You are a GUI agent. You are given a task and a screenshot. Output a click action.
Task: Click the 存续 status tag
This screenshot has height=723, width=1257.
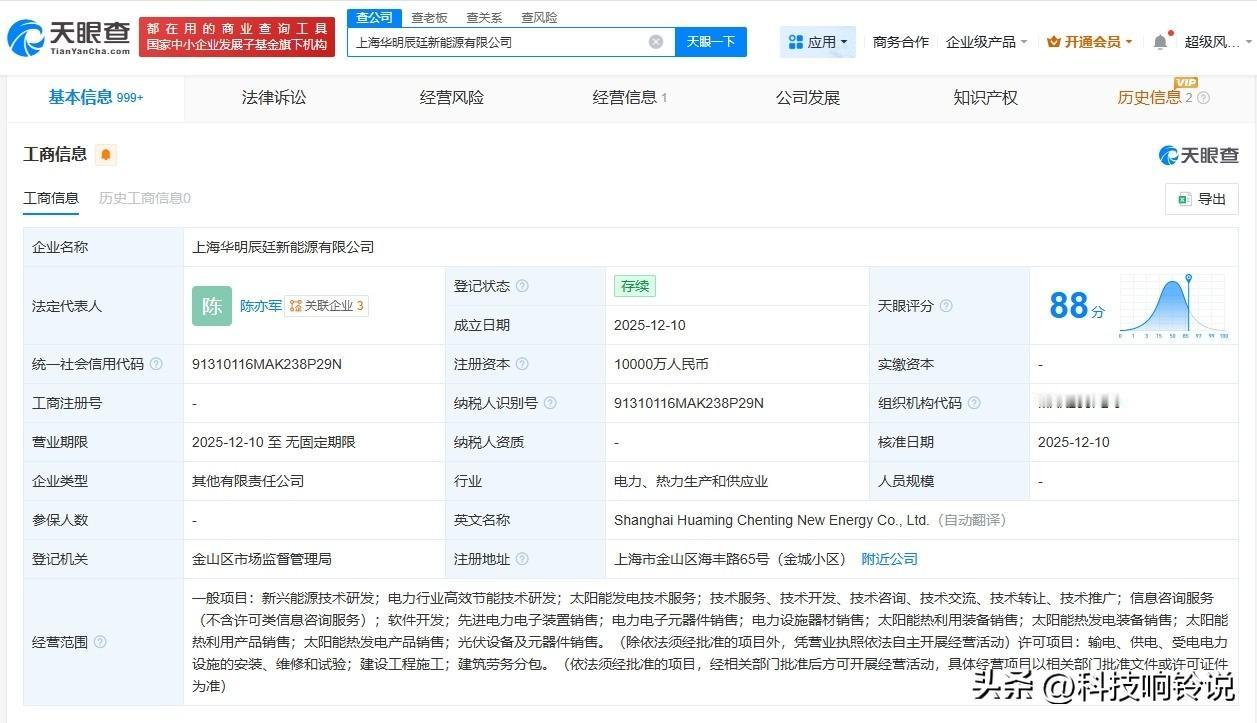click(635, 286)
